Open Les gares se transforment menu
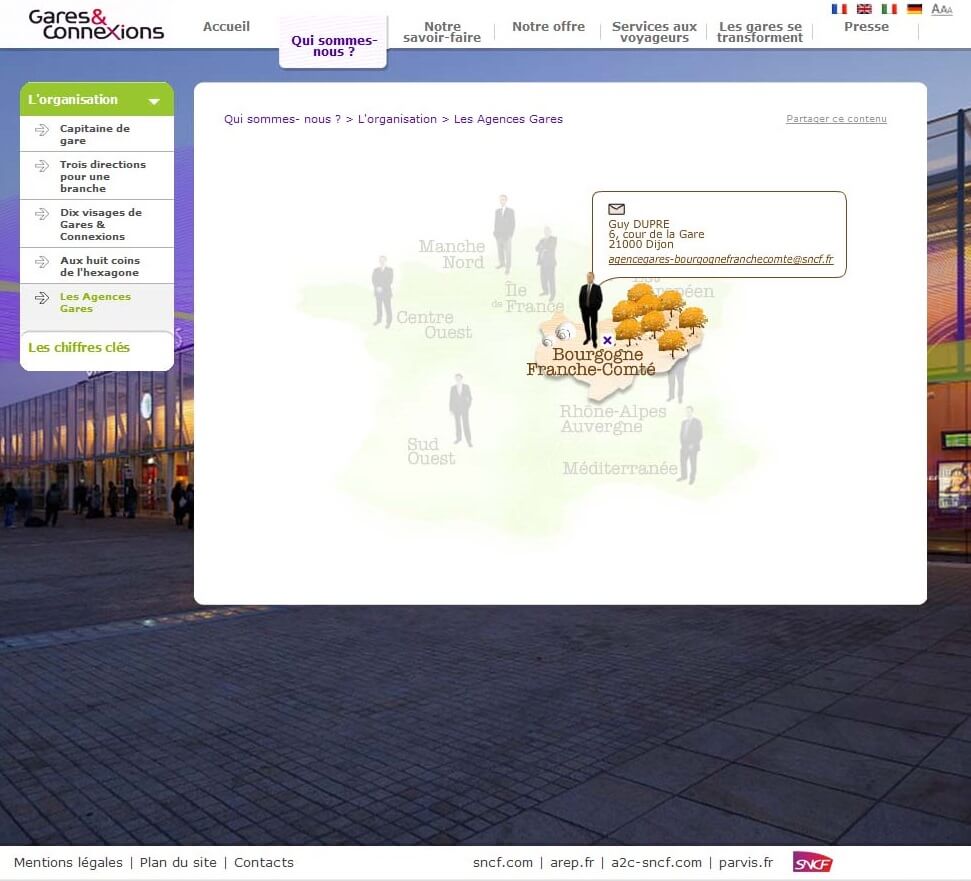Screen dimensions: 971x881 pos(760,32)
